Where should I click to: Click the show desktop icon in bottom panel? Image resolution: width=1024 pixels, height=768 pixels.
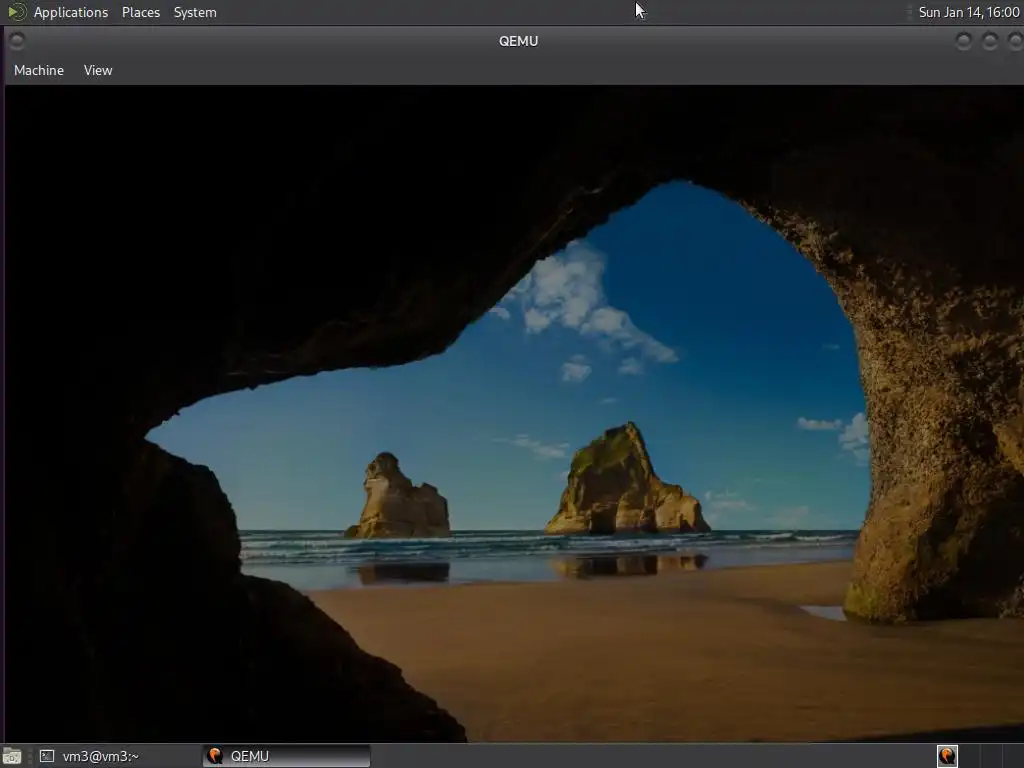pos(12,756)
